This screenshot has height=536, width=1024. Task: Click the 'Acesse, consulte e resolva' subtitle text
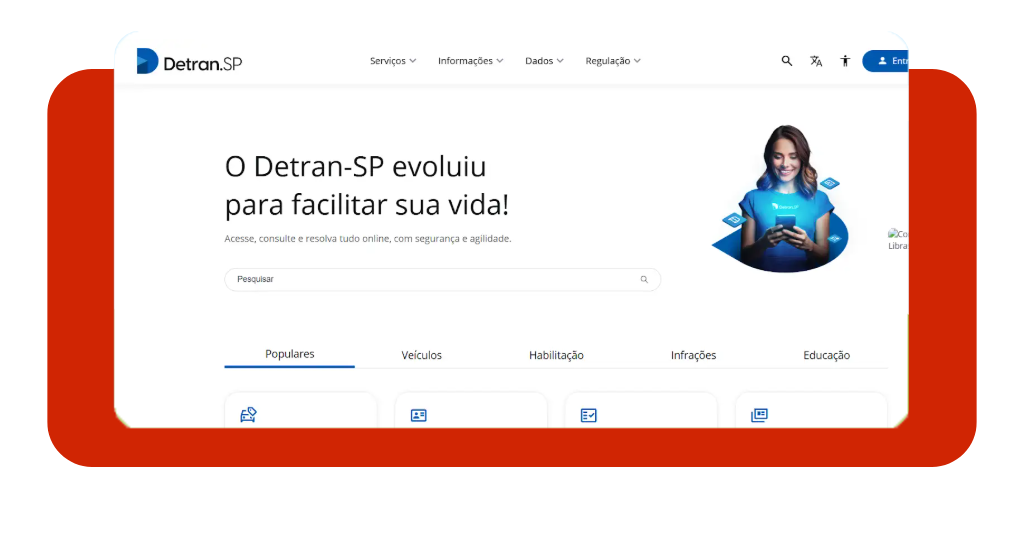coord(368,239)
